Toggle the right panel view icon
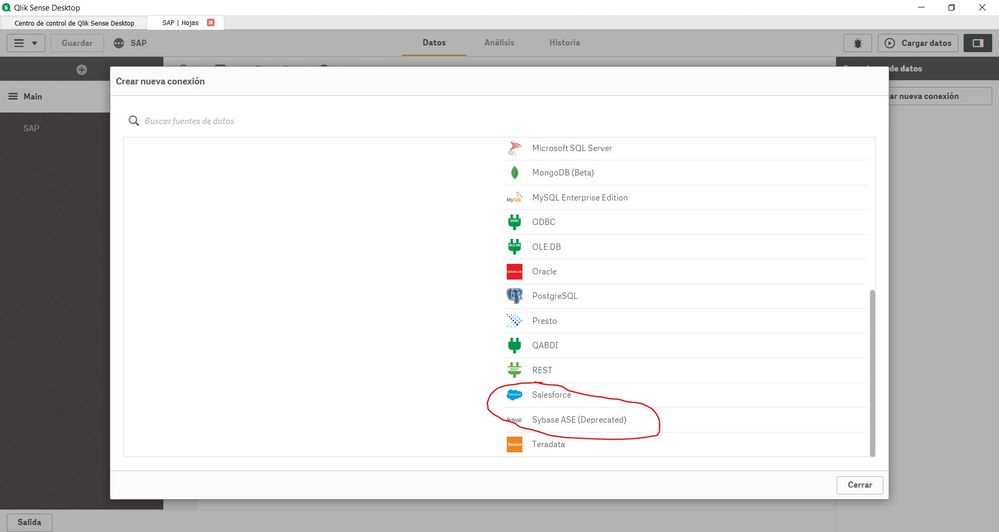The width and height of the screenshot is (999, 532). point(977,43)
